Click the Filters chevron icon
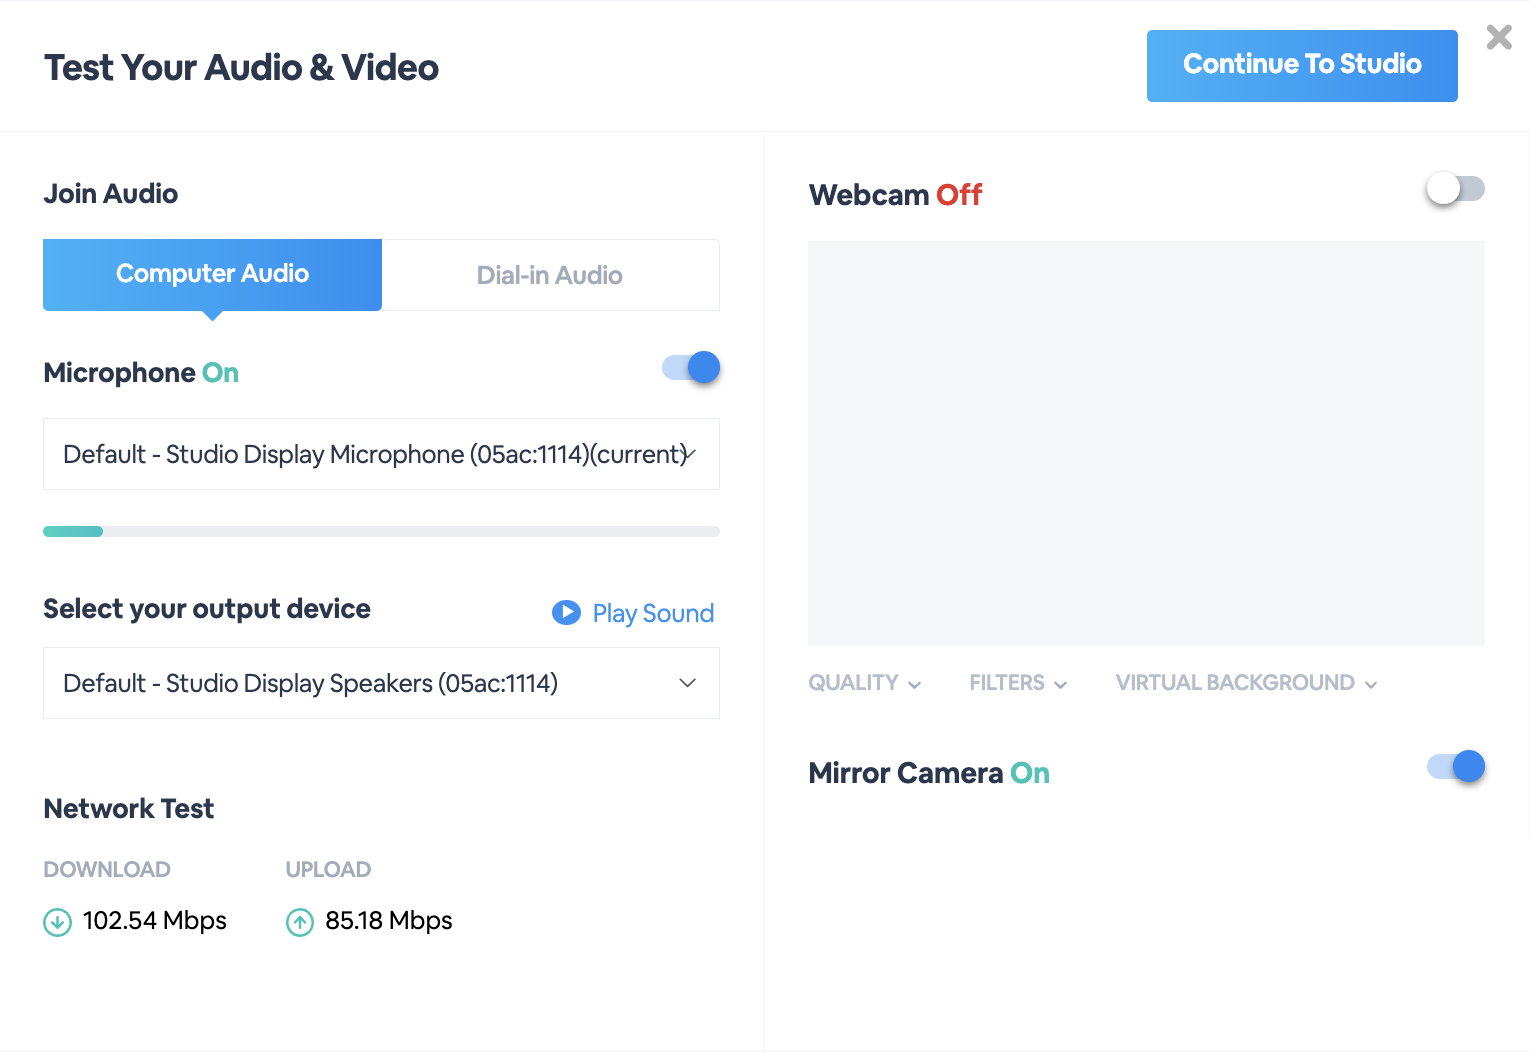Image resolution: width=1530 pixels, height=1052 pixels. [1062, 684]
